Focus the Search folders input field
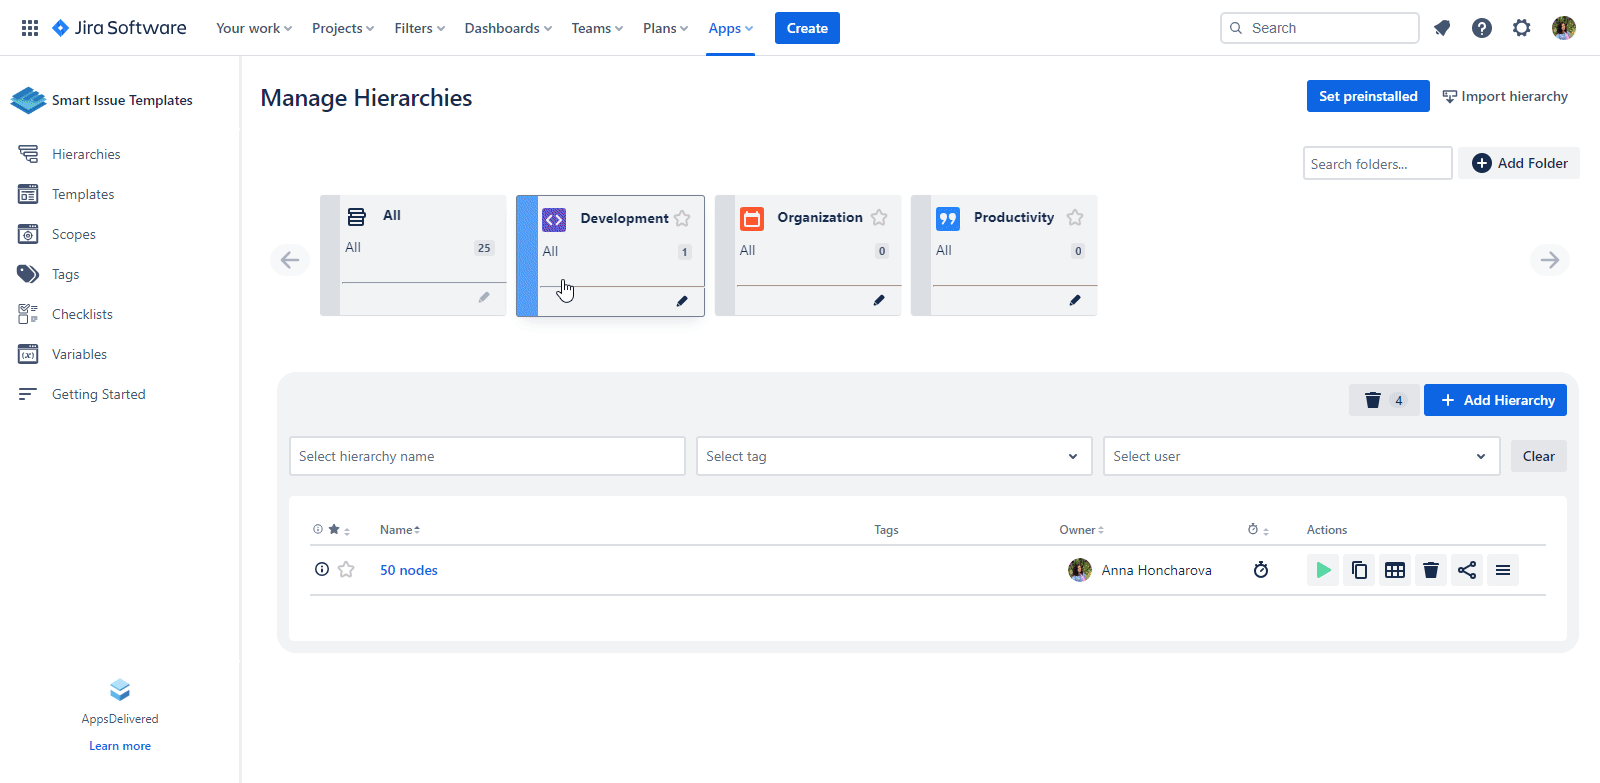The image size is (1600, 783). 1377,164
